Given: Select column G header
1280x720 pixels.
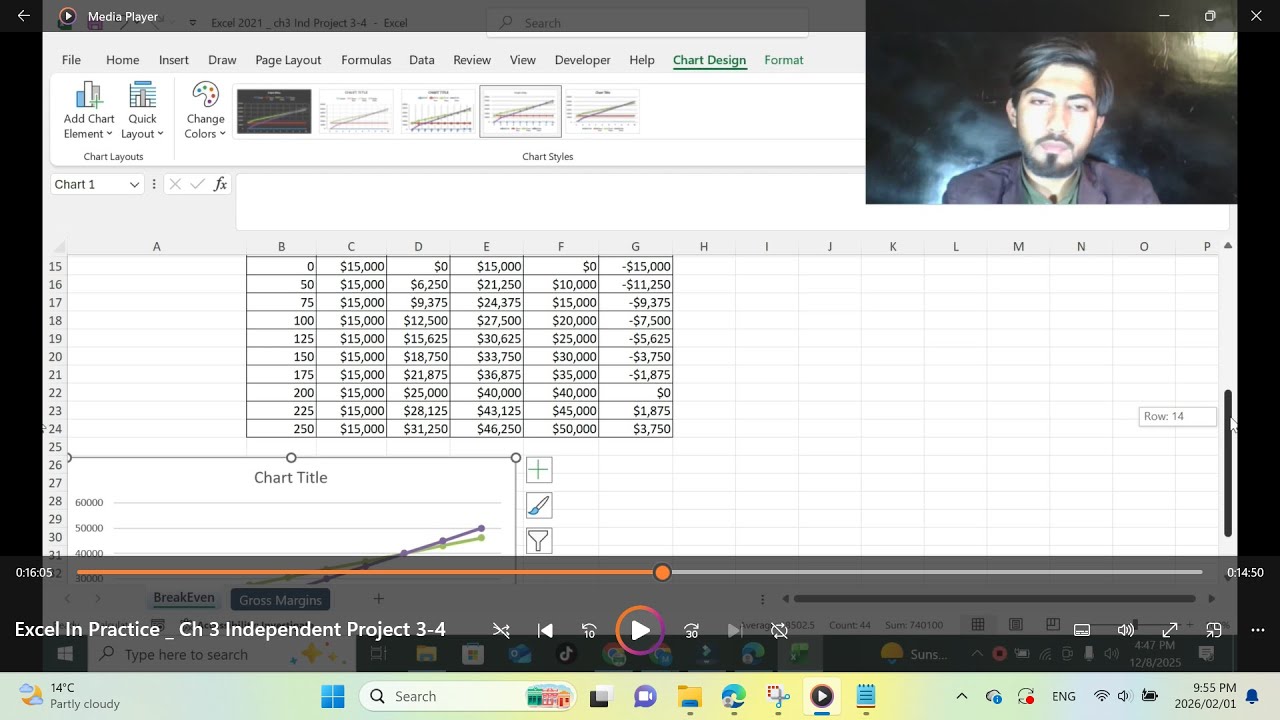Looking at the screenshot, I should click(x=635, y=246).
